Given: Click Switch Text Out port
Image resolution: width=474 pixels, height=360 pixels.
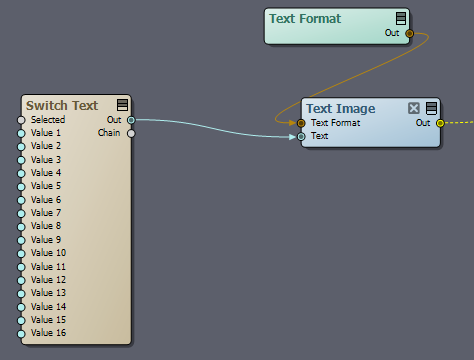Looking at the screenshot, I should 131,120.
